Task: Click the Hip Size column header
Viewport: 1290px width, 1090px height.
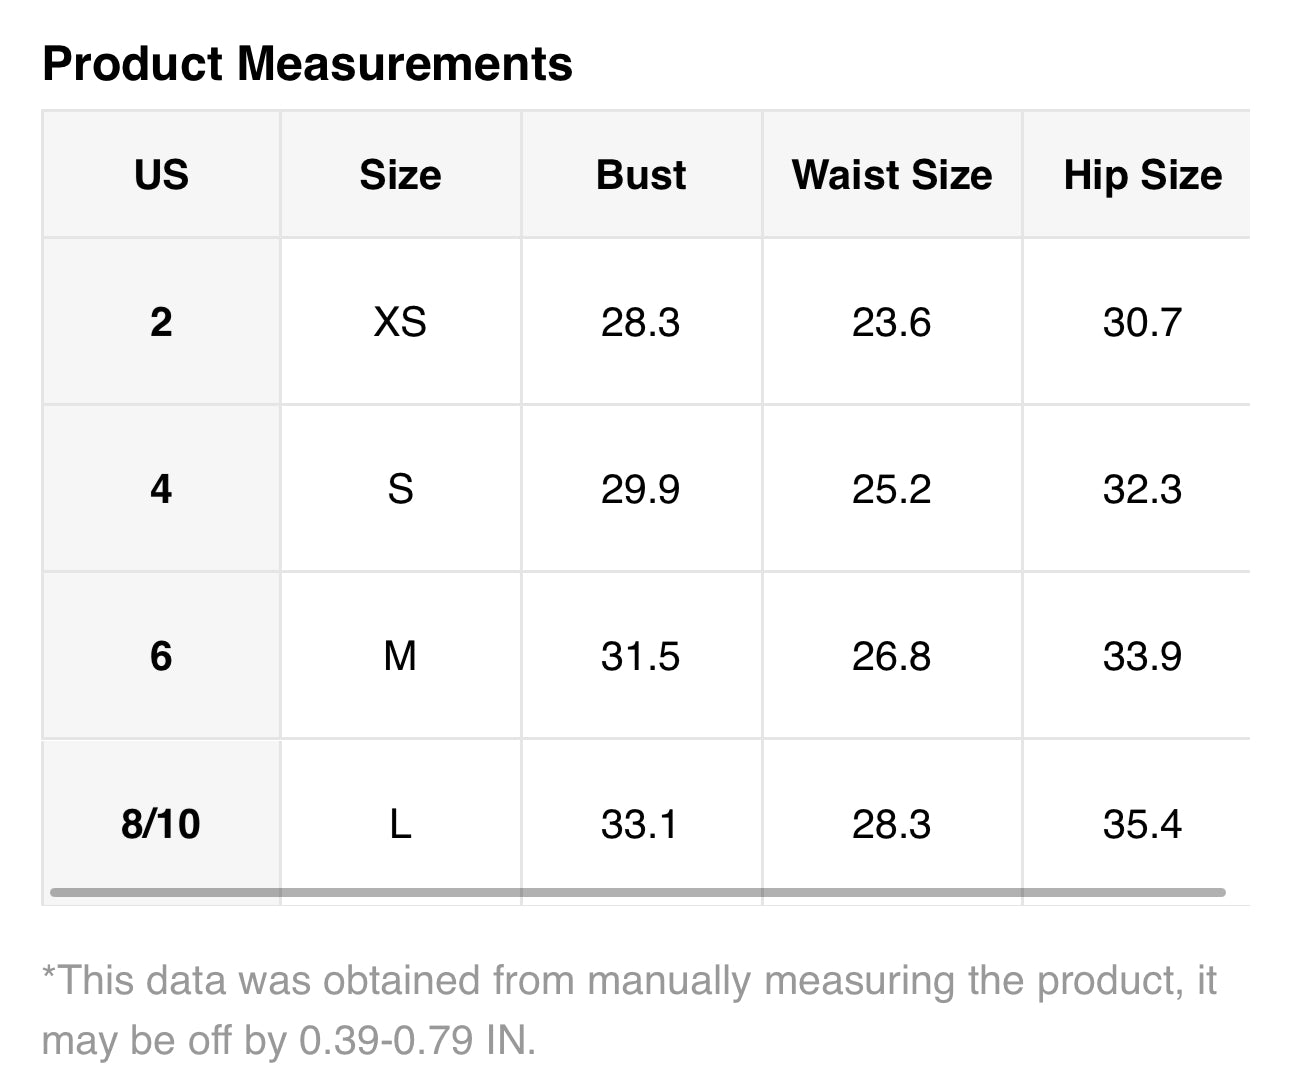Action: tap(1142, 175)
